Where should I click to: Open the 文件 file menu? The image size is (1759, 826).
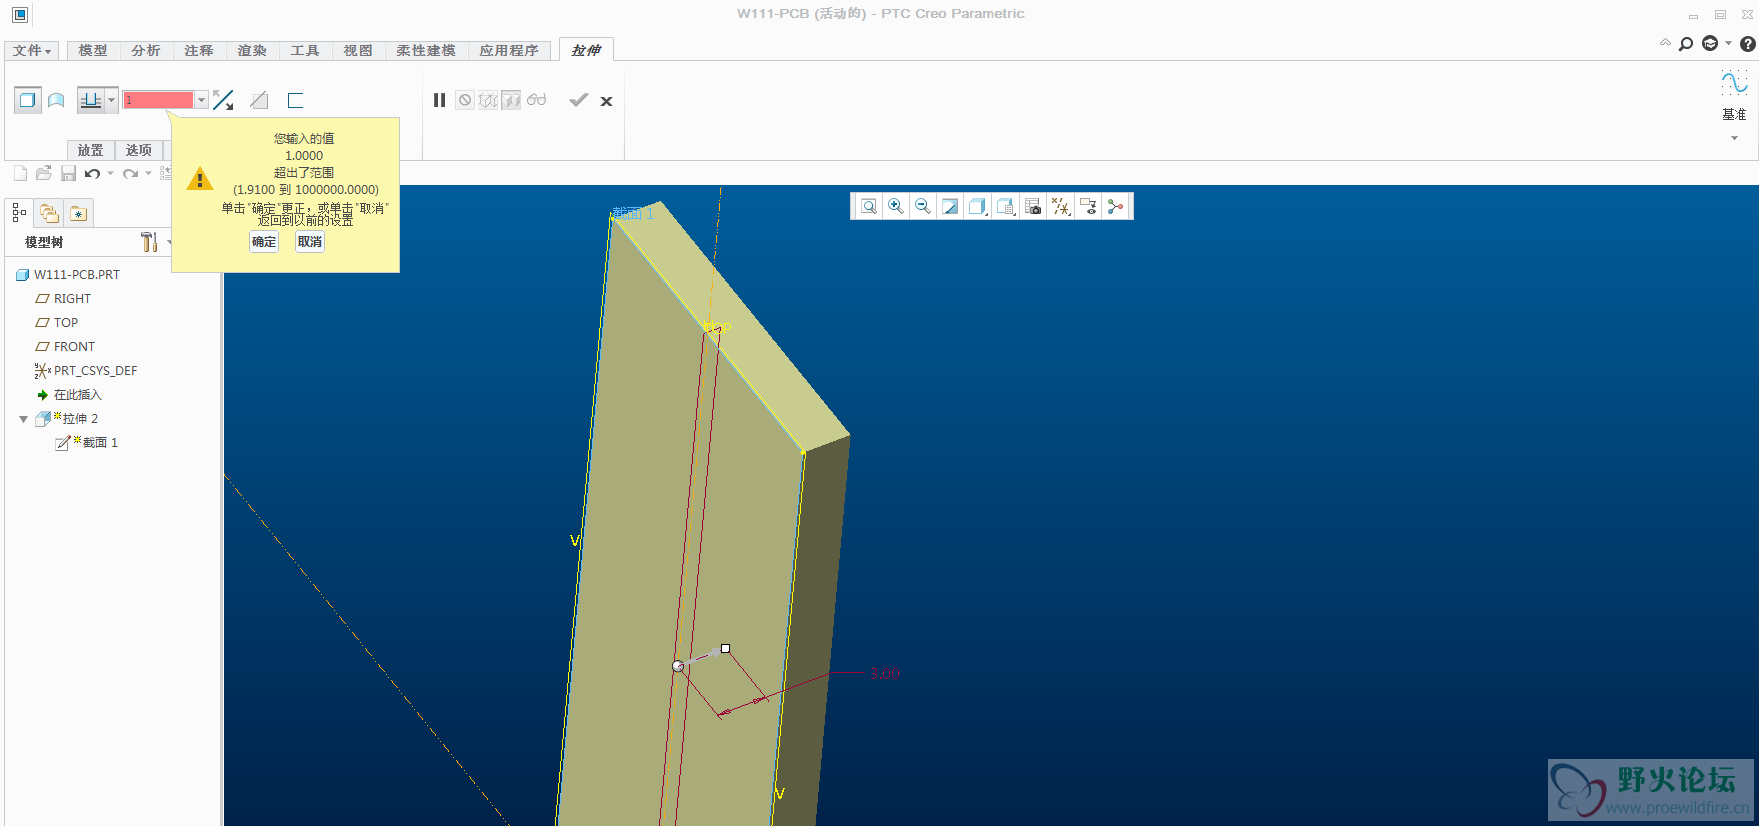32,51
